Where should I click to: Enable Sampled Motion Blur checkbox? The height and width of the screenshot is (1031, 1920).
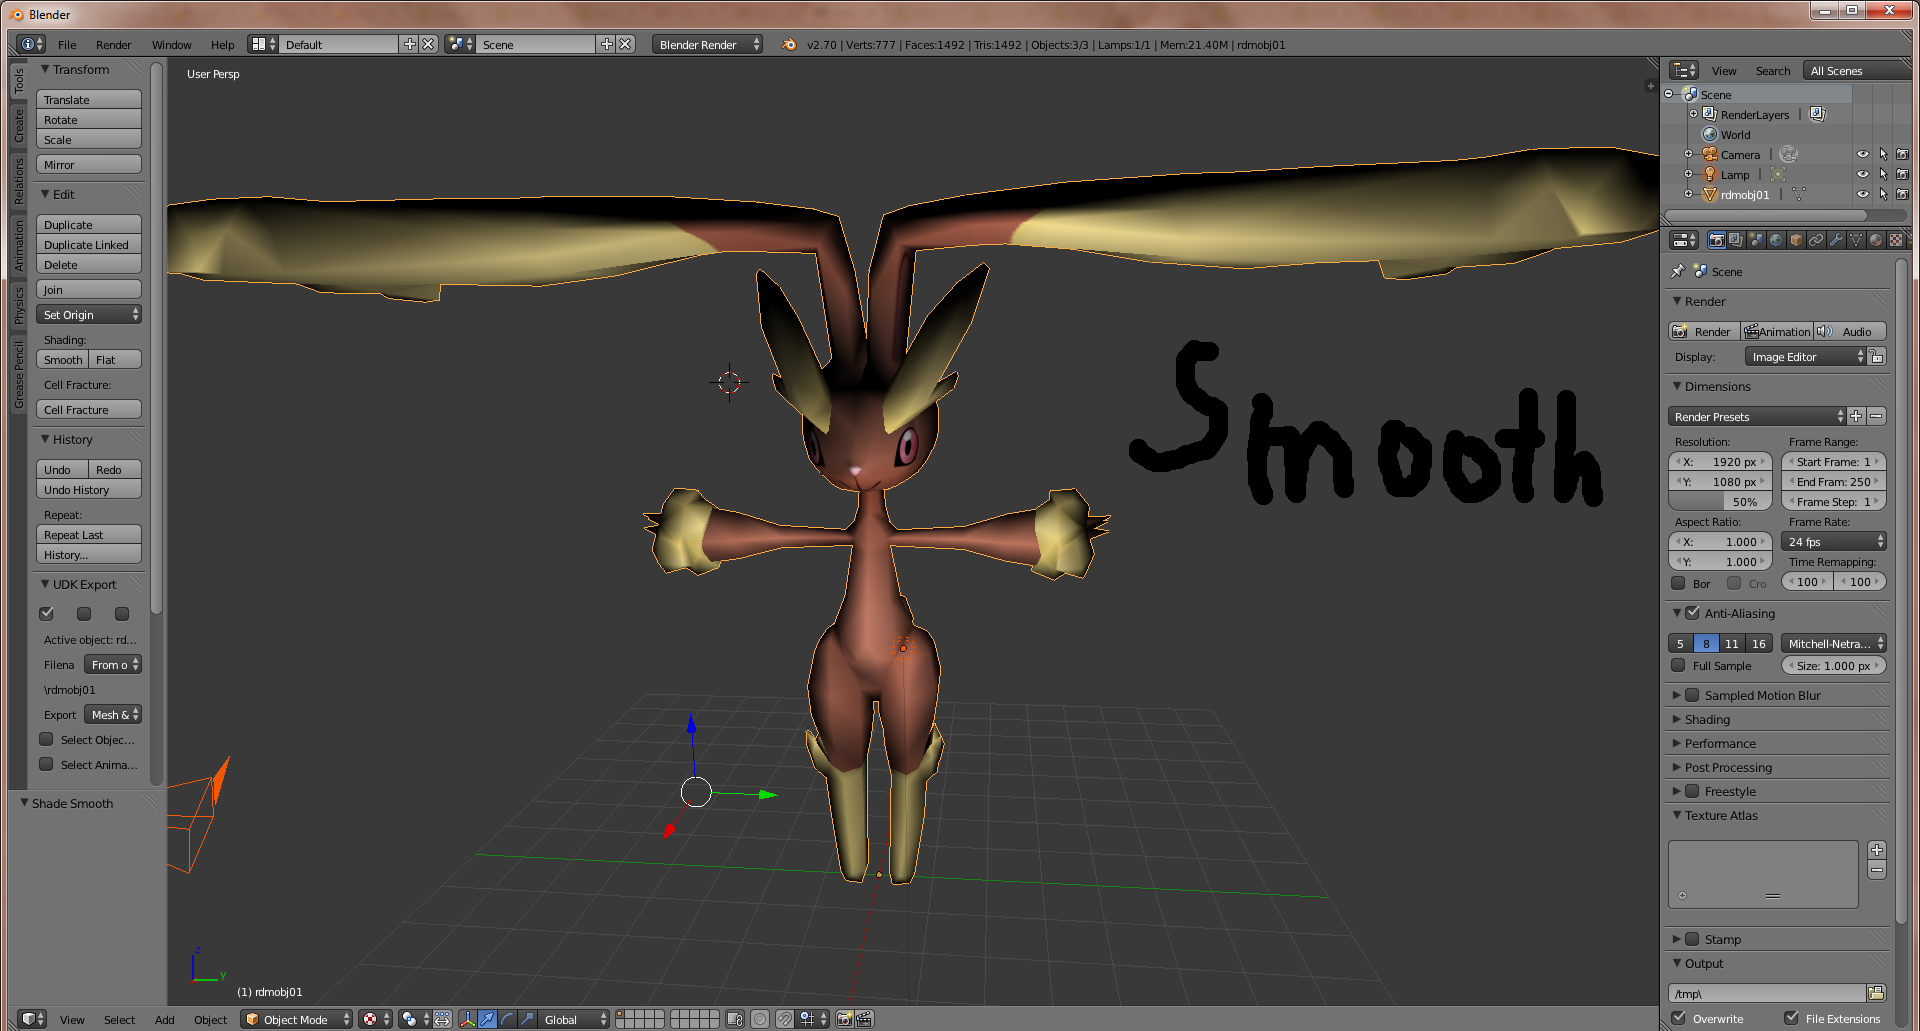point(1692,695)
